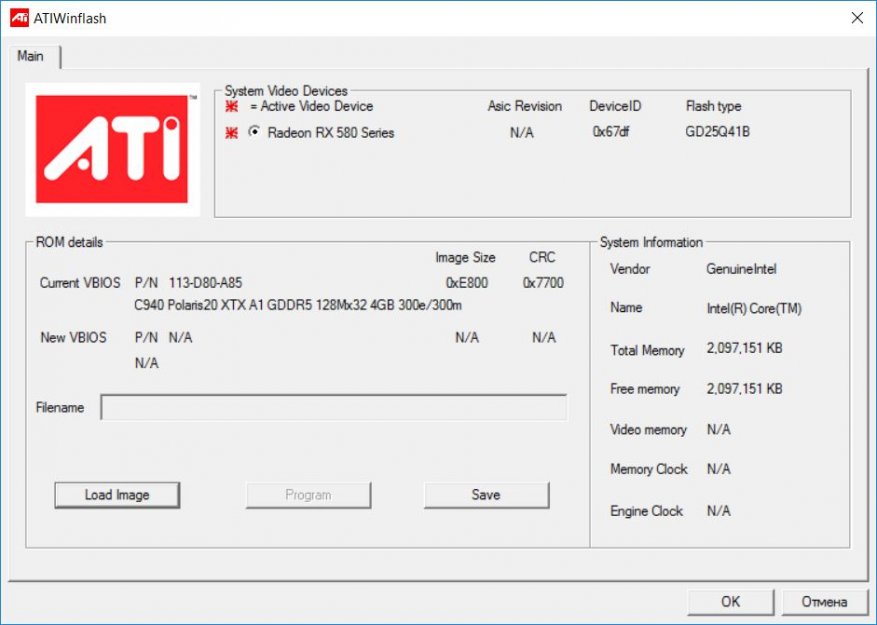The image size is (877, 625).
Task: Click the large ATI logo image
Action: tap(112, 150)
